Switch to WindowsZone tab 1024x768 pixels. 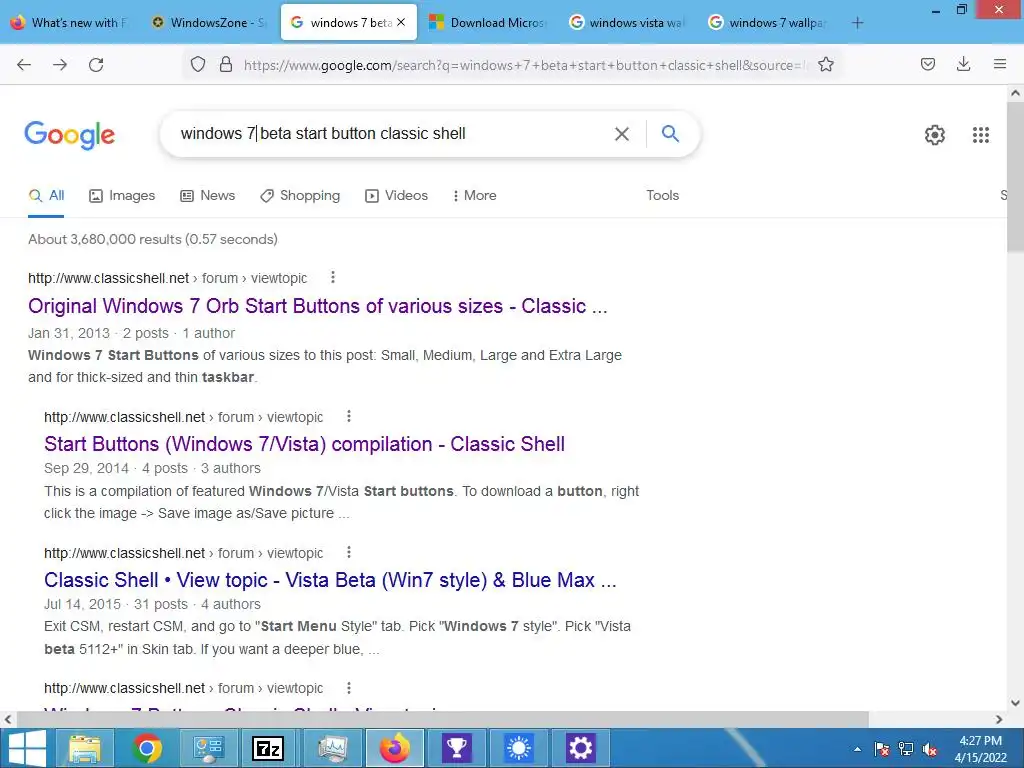[208, 22]
